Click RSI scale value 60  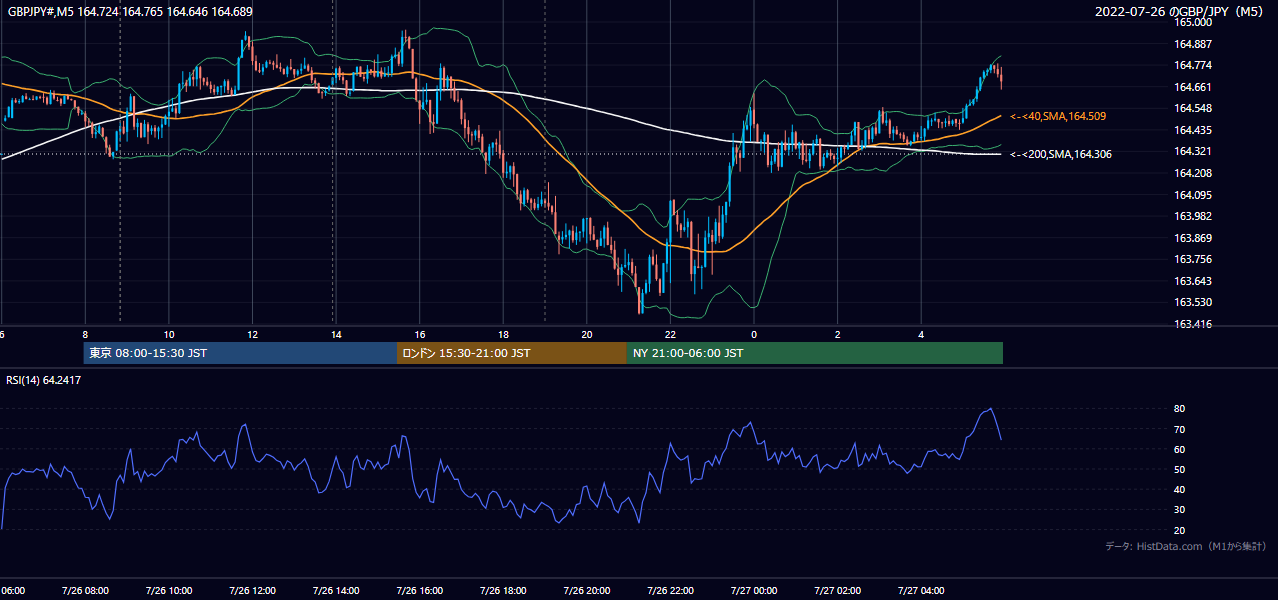point(1180,449)
